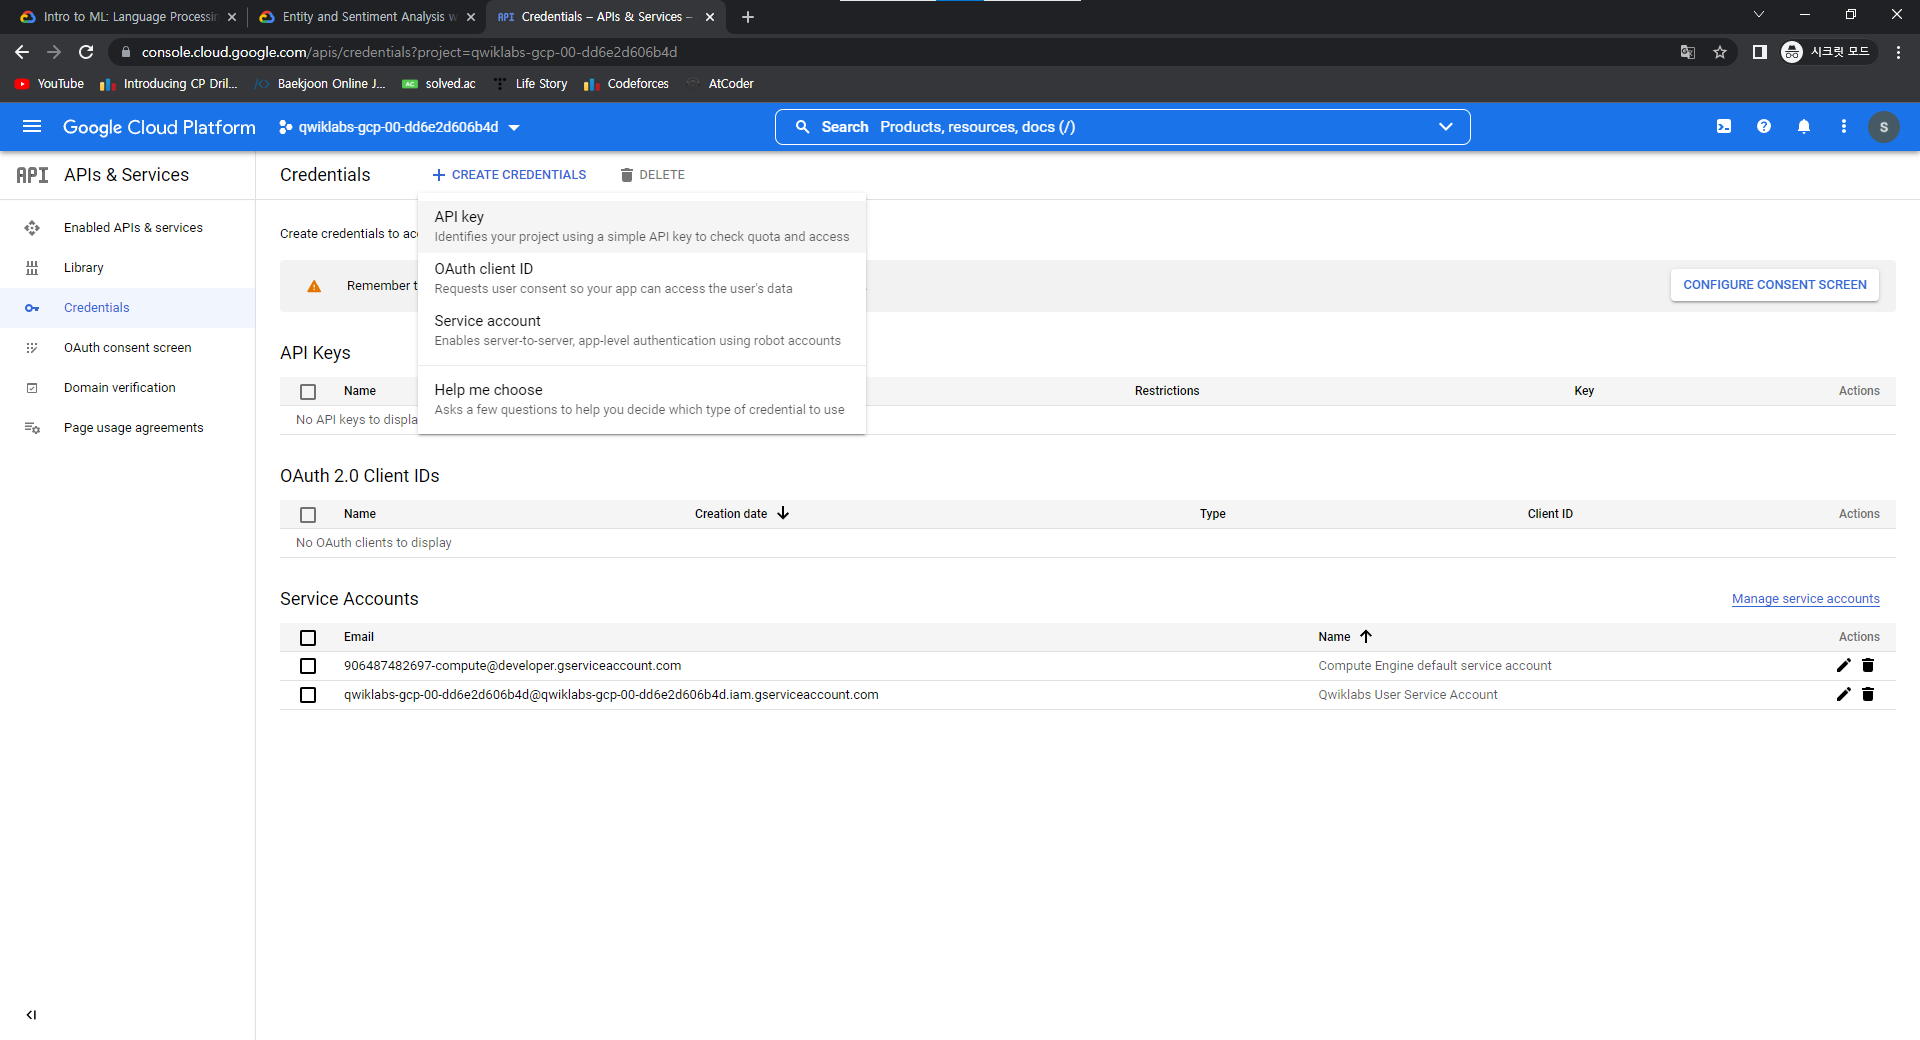Select all service accounts header checkbox
This screenshot has height=1040, width=1920.
coord(308,638)
